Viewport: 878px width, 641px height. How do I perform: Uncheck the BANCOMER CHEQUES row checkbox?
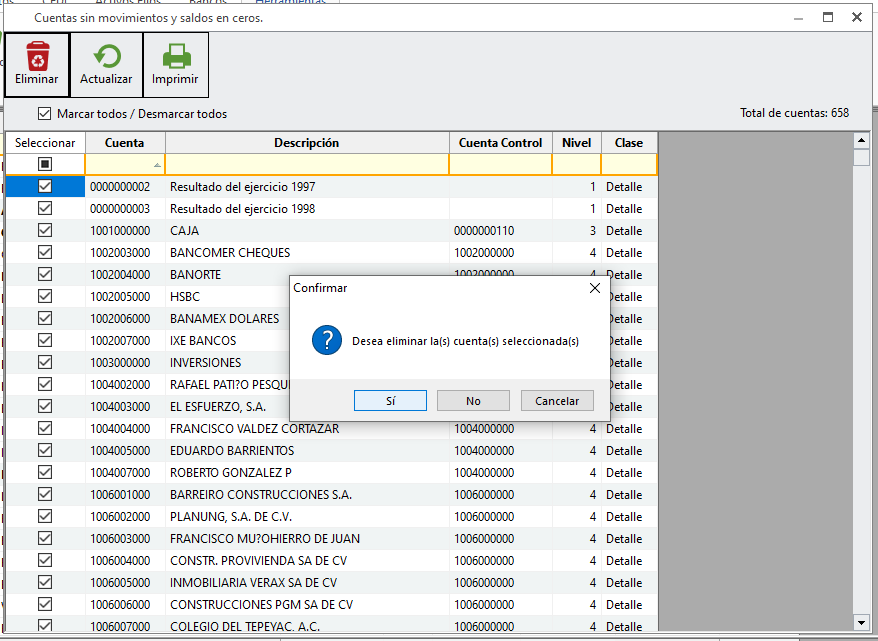pos(45,253)
